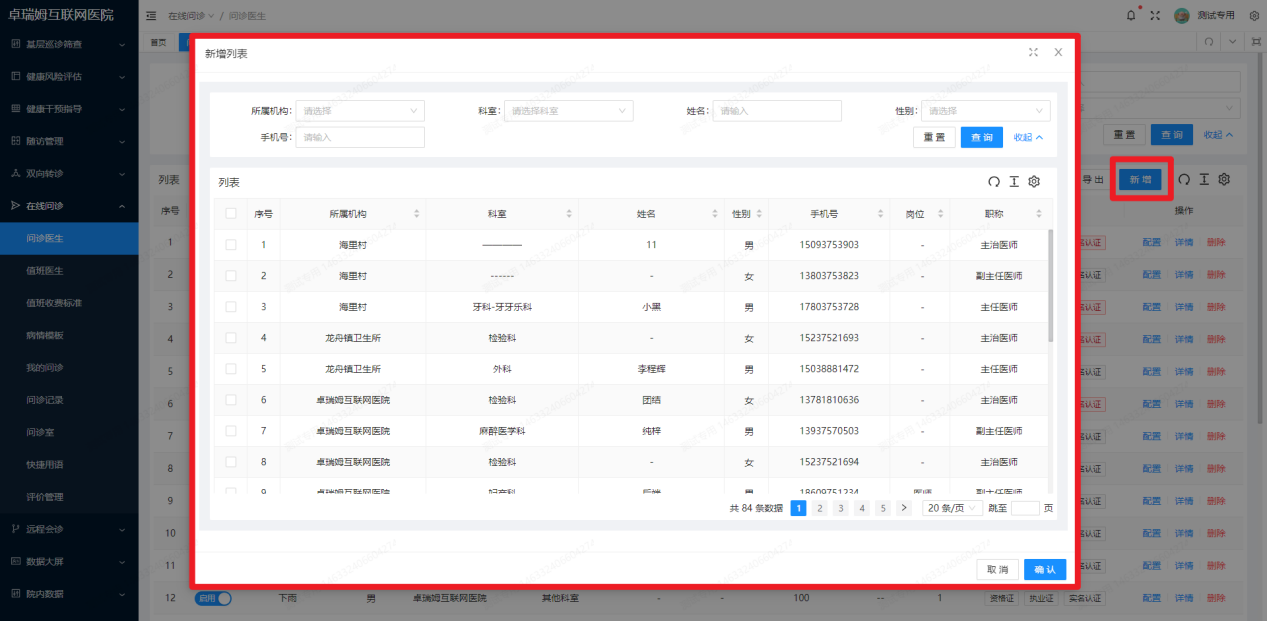Check row 7 checkbox for 纯梓
This screenshot has width=1267, height=621.
pyautogui.click(x=231, y=431)
